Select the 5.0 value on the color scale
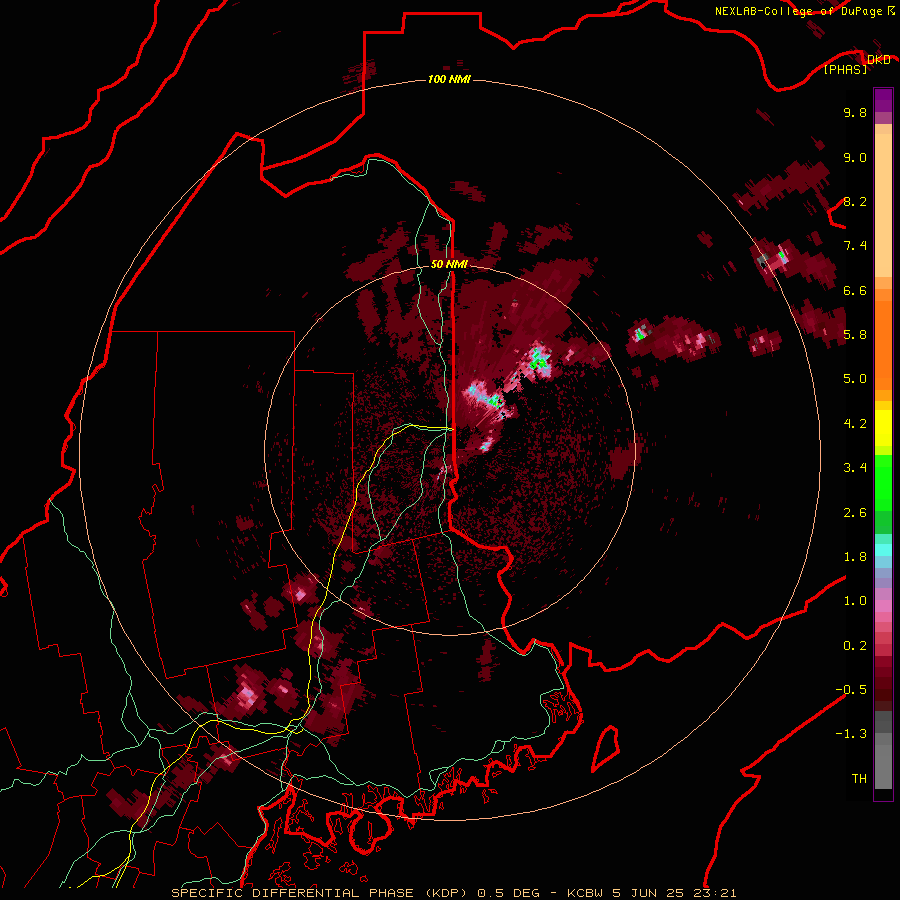The width and height of the screenshot is (900, 900). click(855, 379)
